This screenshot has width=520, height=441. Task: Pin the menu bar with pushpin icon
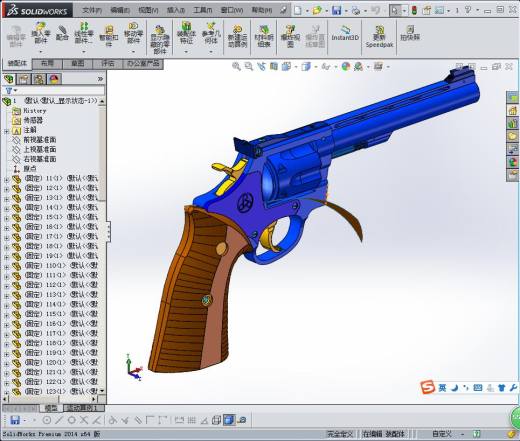(283, 10)
